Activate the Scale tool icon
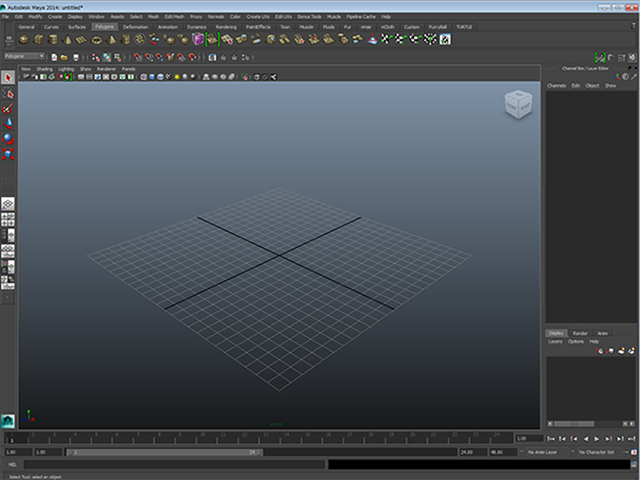640x480 pixels. (x=8, y=154)
